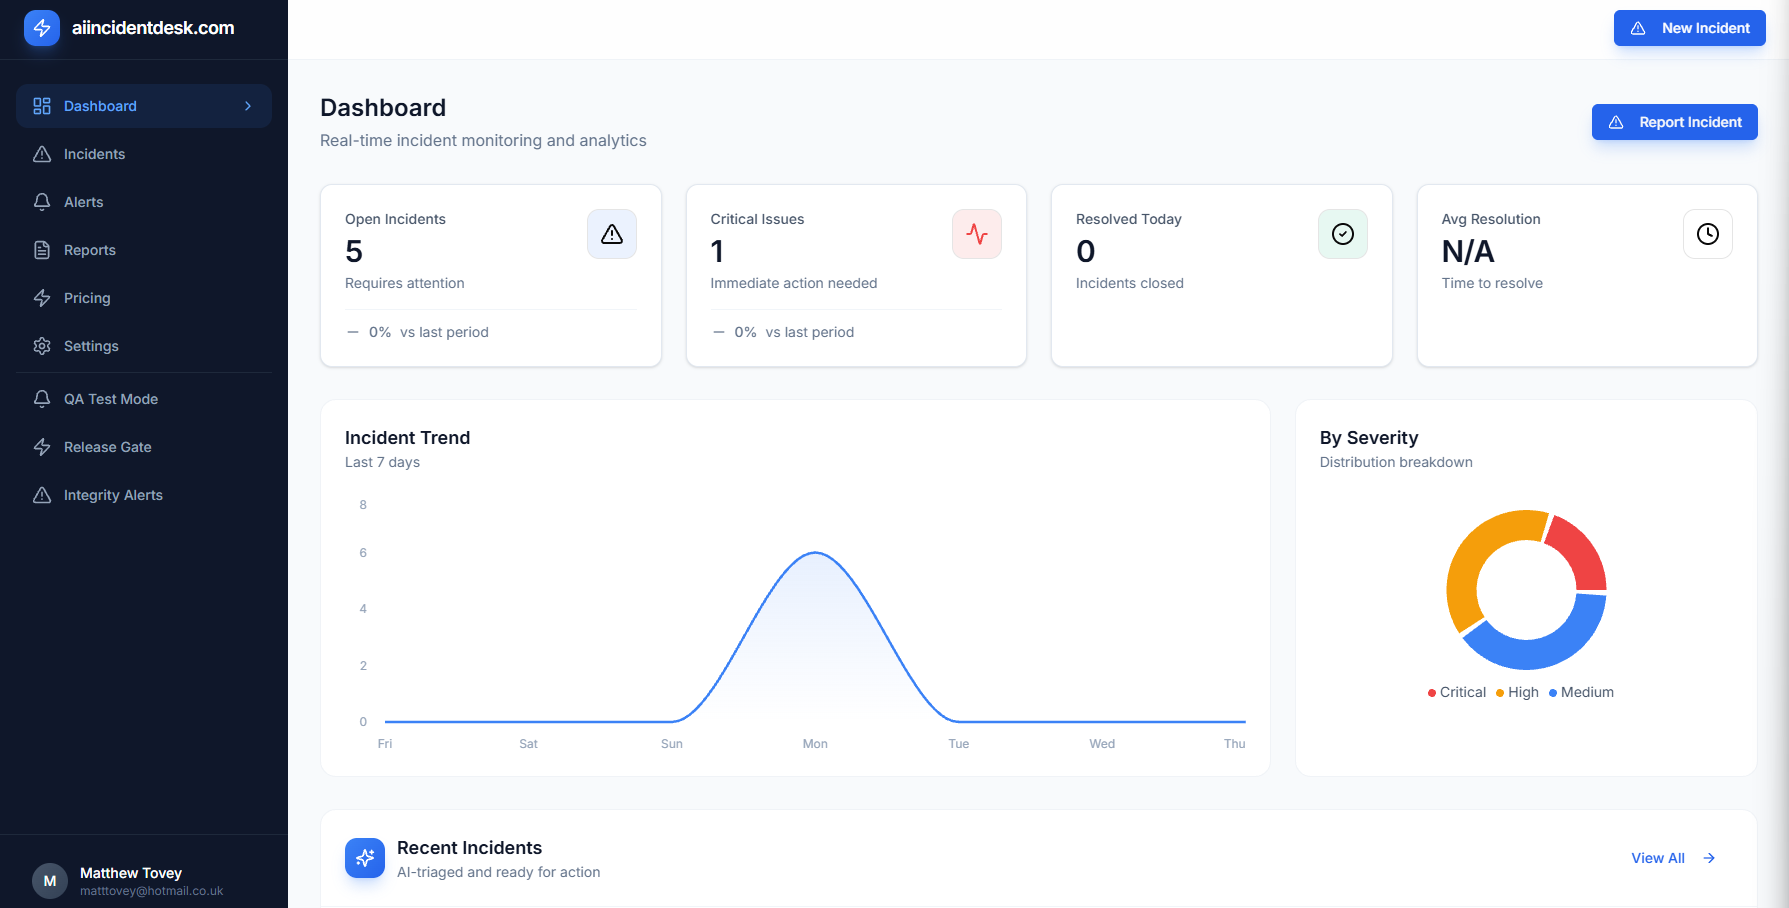1789x908 pixels.
Task: Click the Critical Issues pulse icon
Action: 977,234
